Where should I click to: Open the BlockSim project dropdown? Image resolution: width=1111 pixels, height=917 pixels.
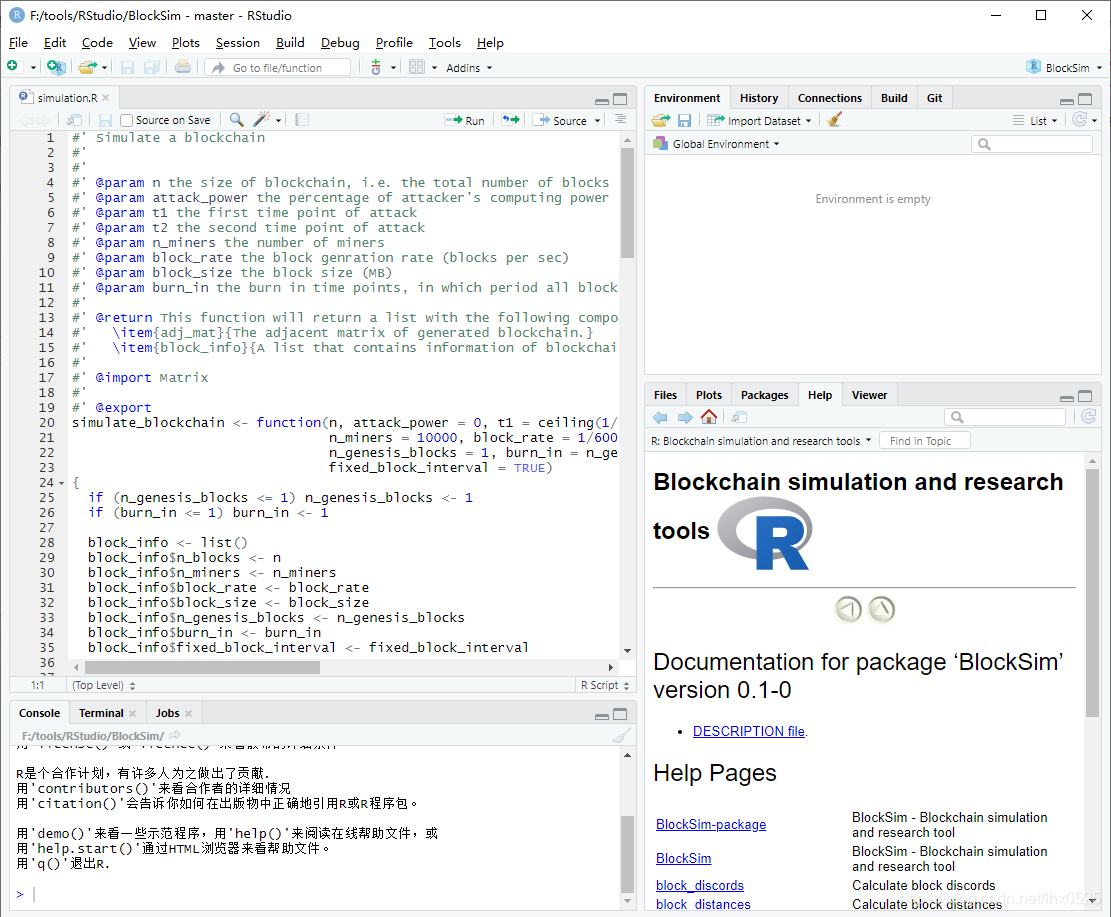(1064, 67)
